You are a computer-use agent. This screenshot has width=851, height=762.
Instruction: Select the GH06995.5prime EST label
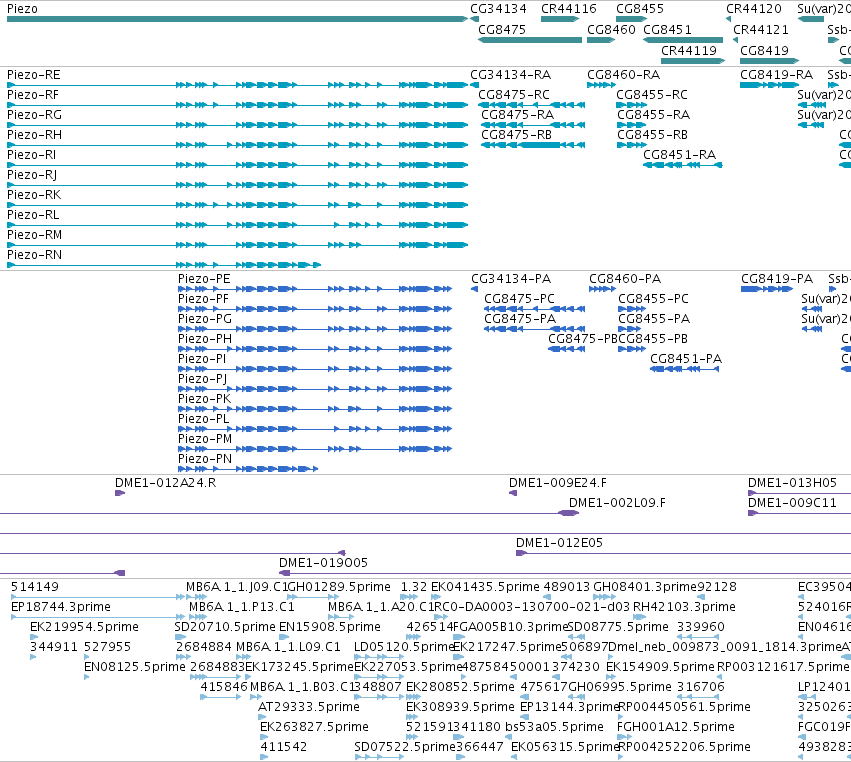coord(620,687)
